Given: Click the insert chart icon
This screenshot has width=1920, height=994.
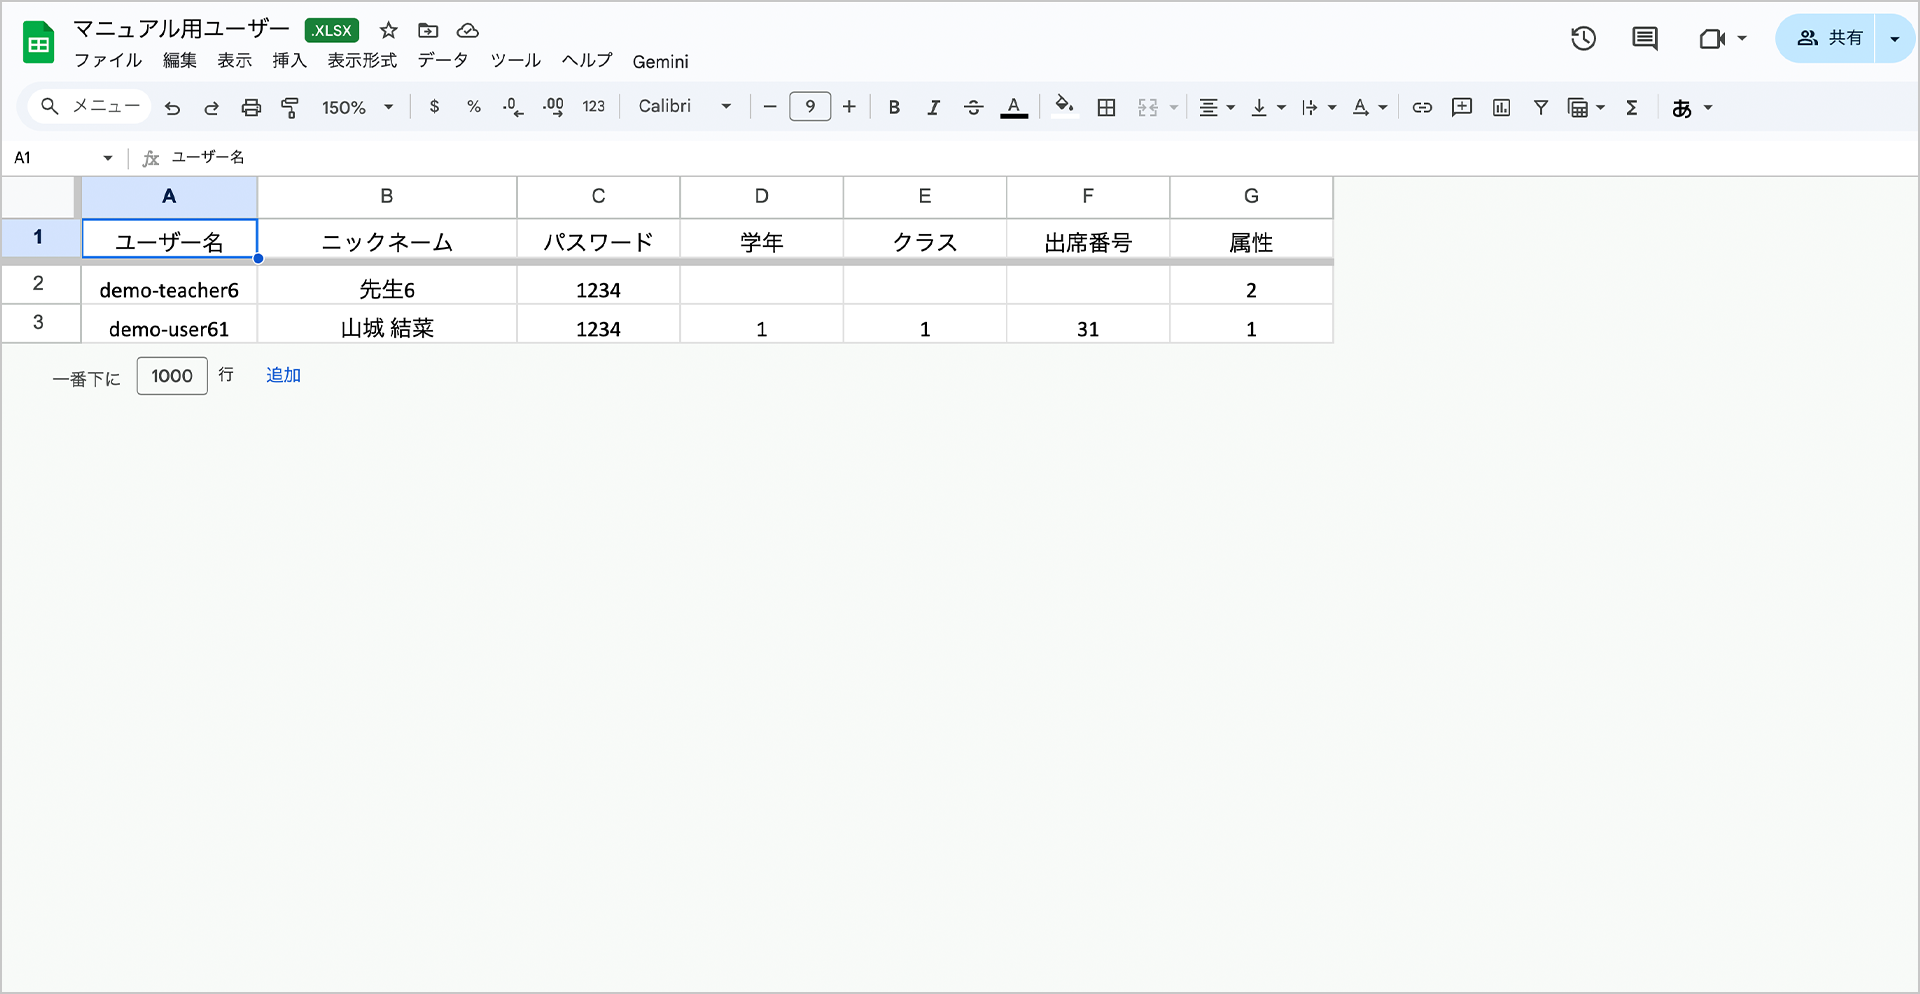Looking at the screenshot, I should 1501,108.
